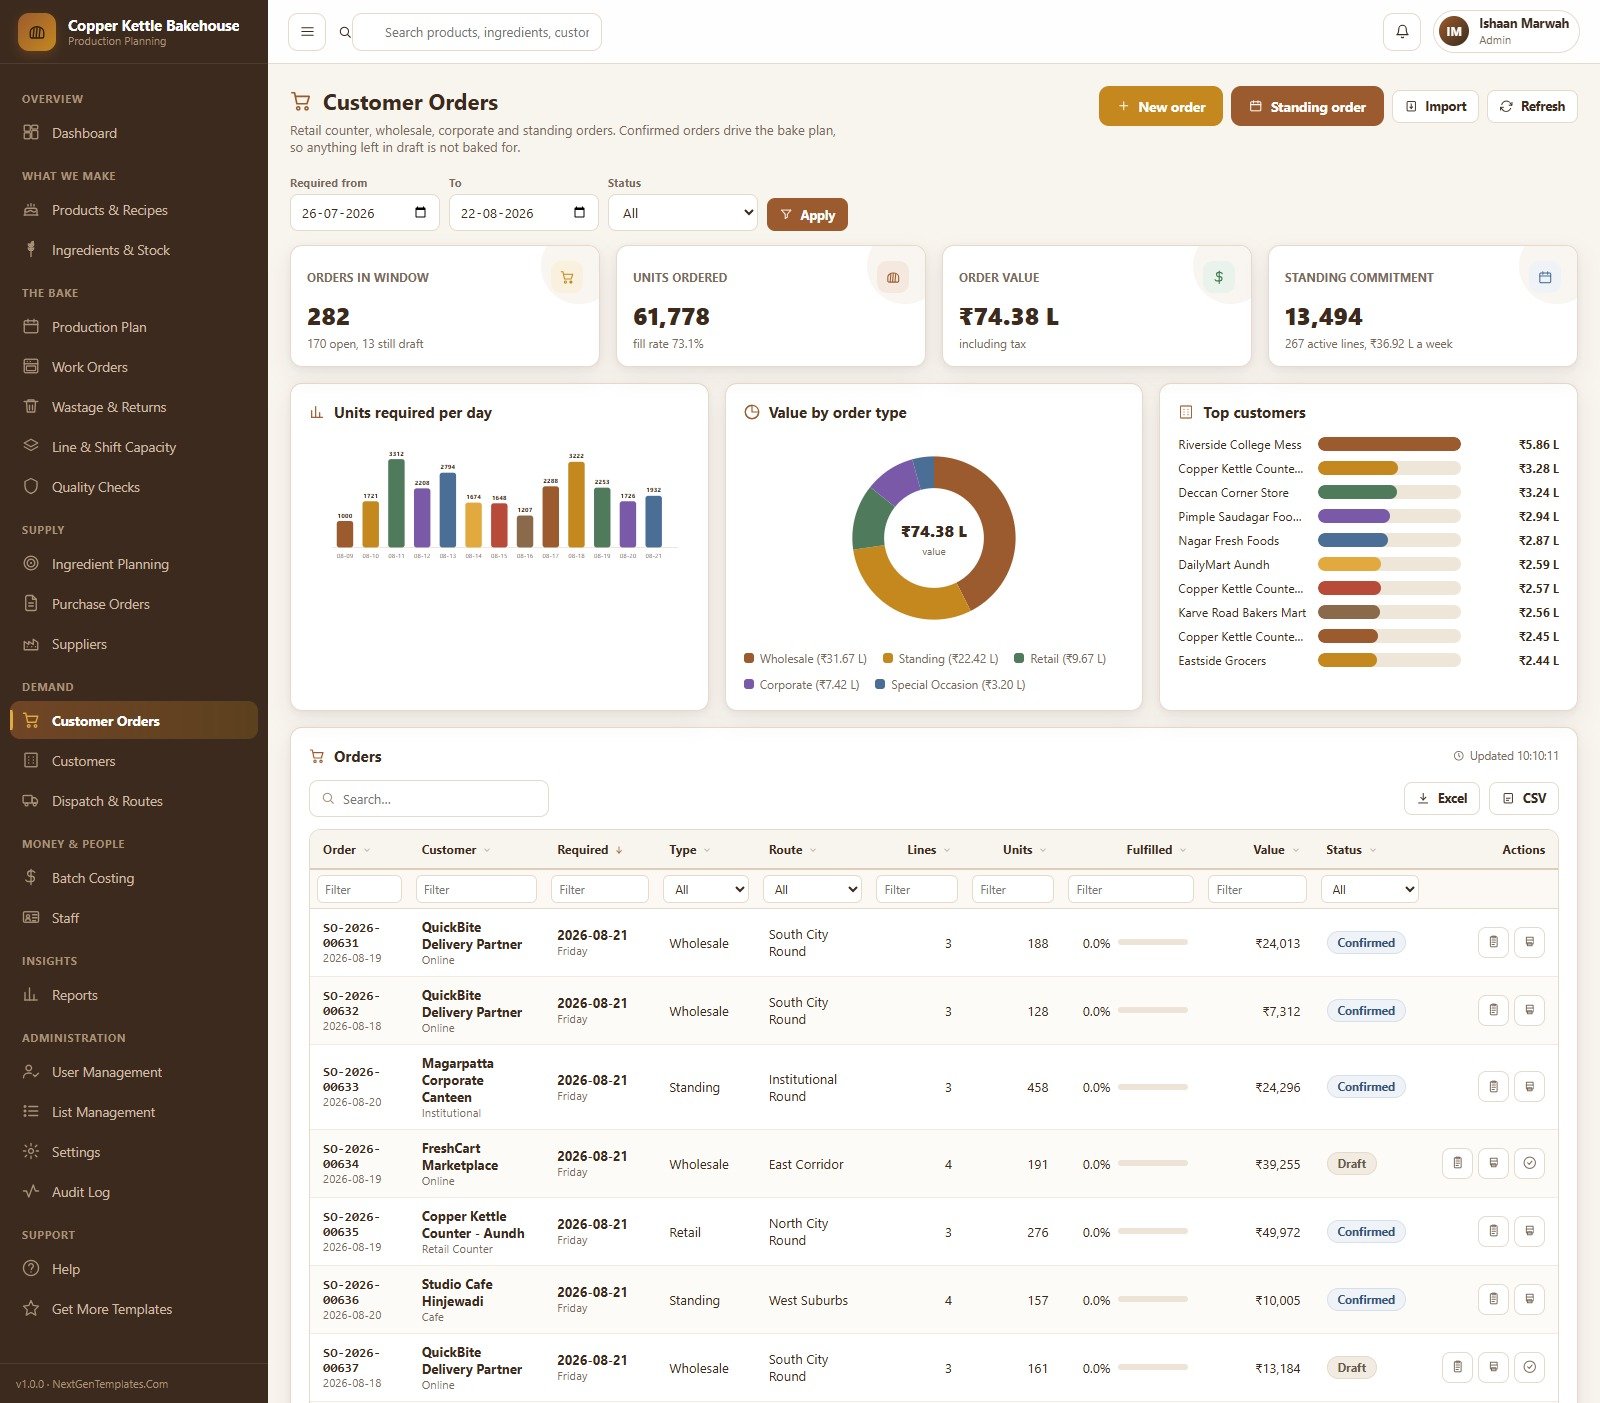Open the Status filter dropdown above Apply
Image resolution: width=1600 pixels, height=1403 pixels.
point(683,213)
